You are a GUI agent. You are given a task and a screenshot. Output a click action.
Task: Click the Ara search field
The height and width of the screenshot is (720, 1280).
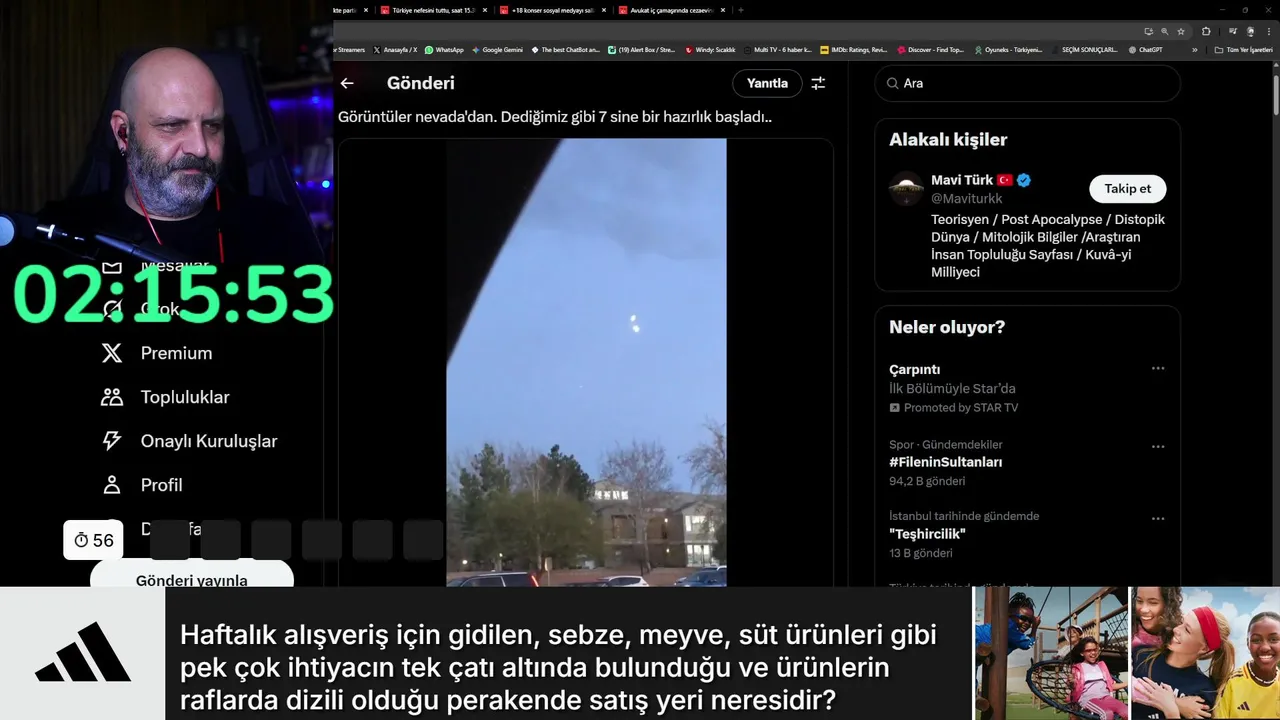1027,83
